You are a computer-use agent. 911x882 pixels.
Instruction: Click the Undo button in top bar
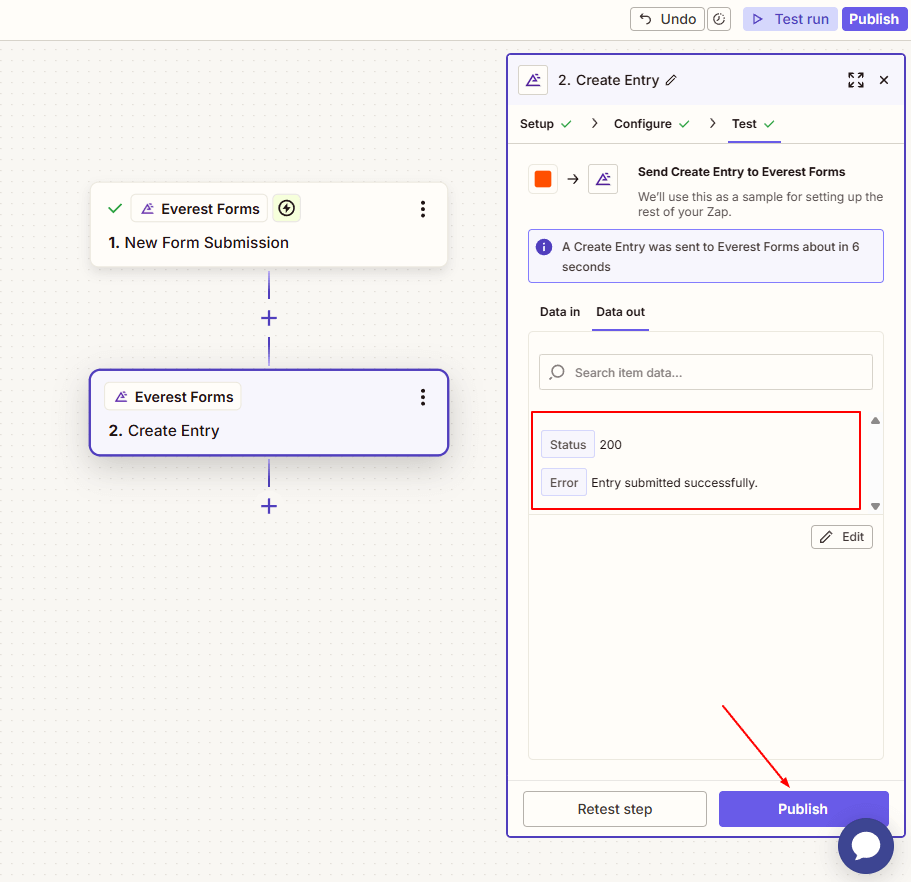click(667, 19)
